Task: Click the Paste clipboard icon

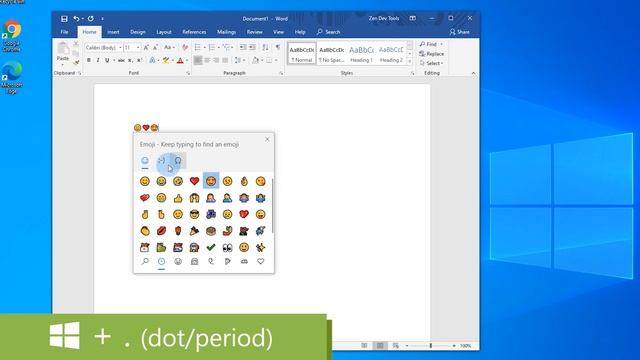Action: 63,48
